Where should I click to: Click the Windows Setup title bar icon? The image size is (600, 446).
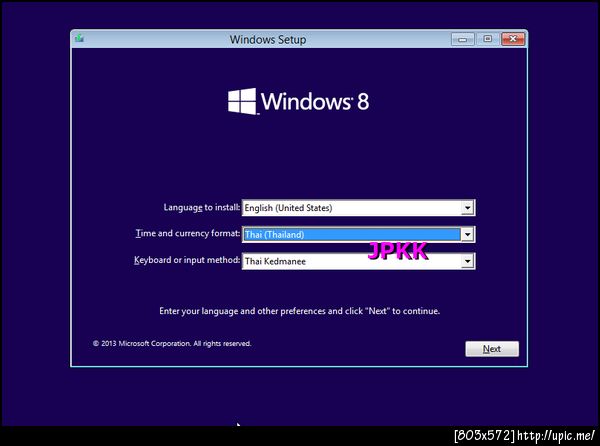(x=80, y=39)
